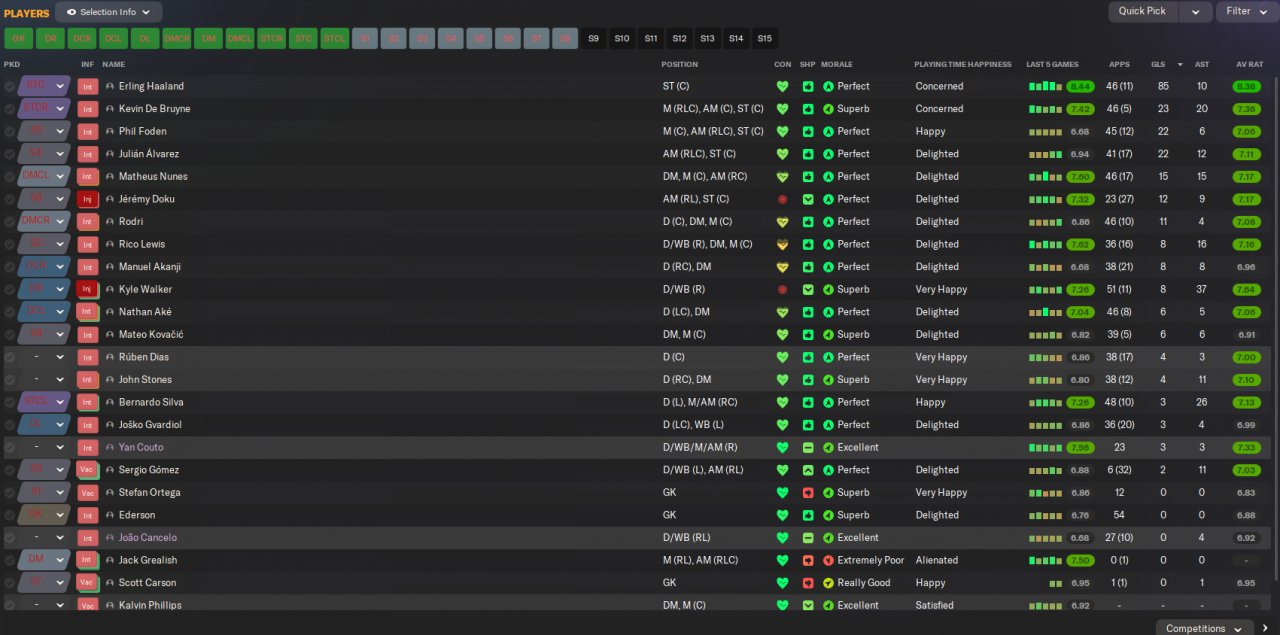Viewport: 1280px width, 635px height.
Task: Select the S1 substitute slot button
Action: (x=365, y=39)
